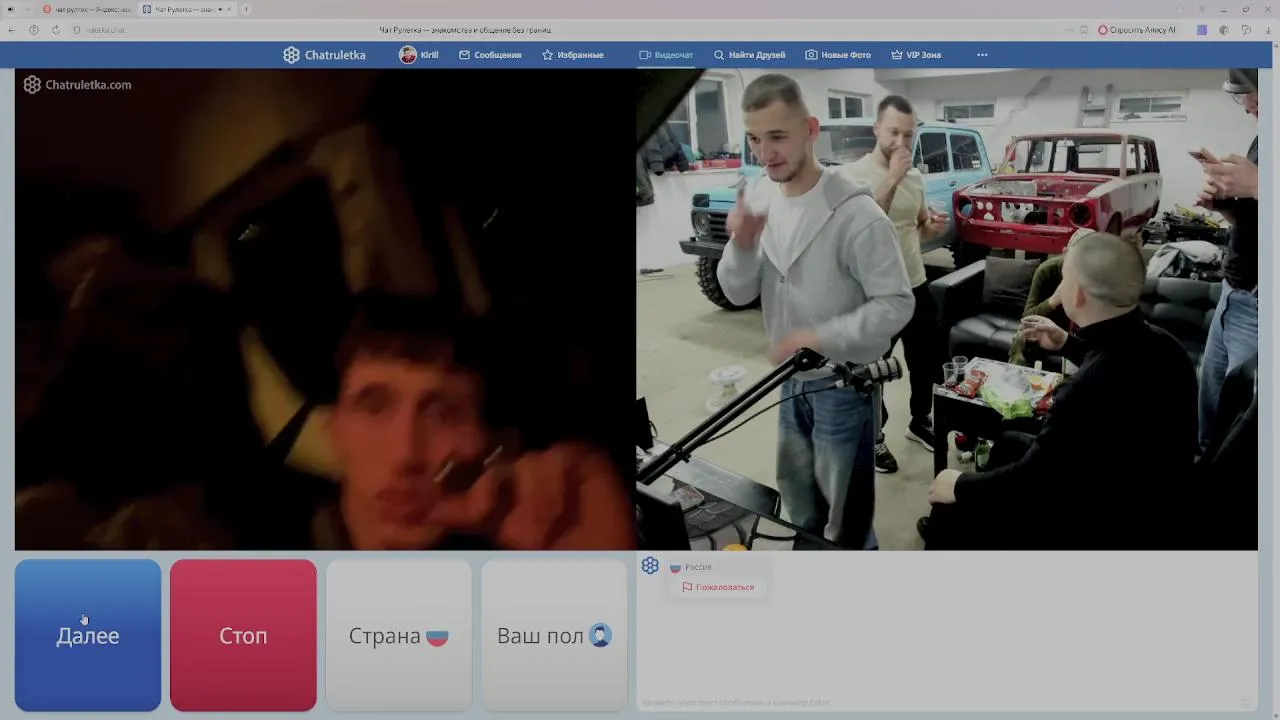Open Найти Друзей in the header
The height and width of the screenshot is (720, 1280).
click(749, 55)
